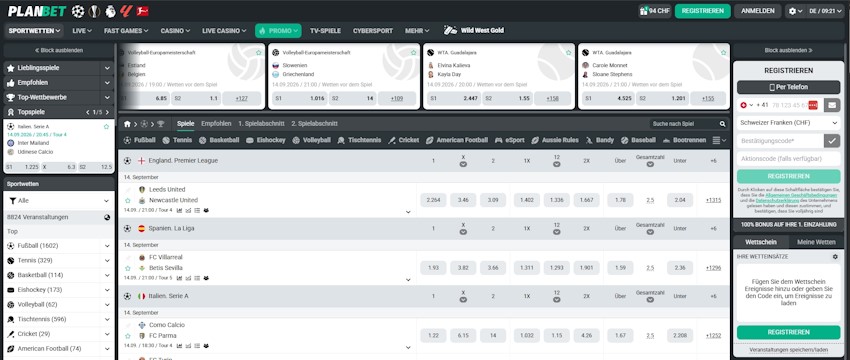850x360 pixels.
Task: Click the magnifier icon in game search
Action: coord(723,124)
